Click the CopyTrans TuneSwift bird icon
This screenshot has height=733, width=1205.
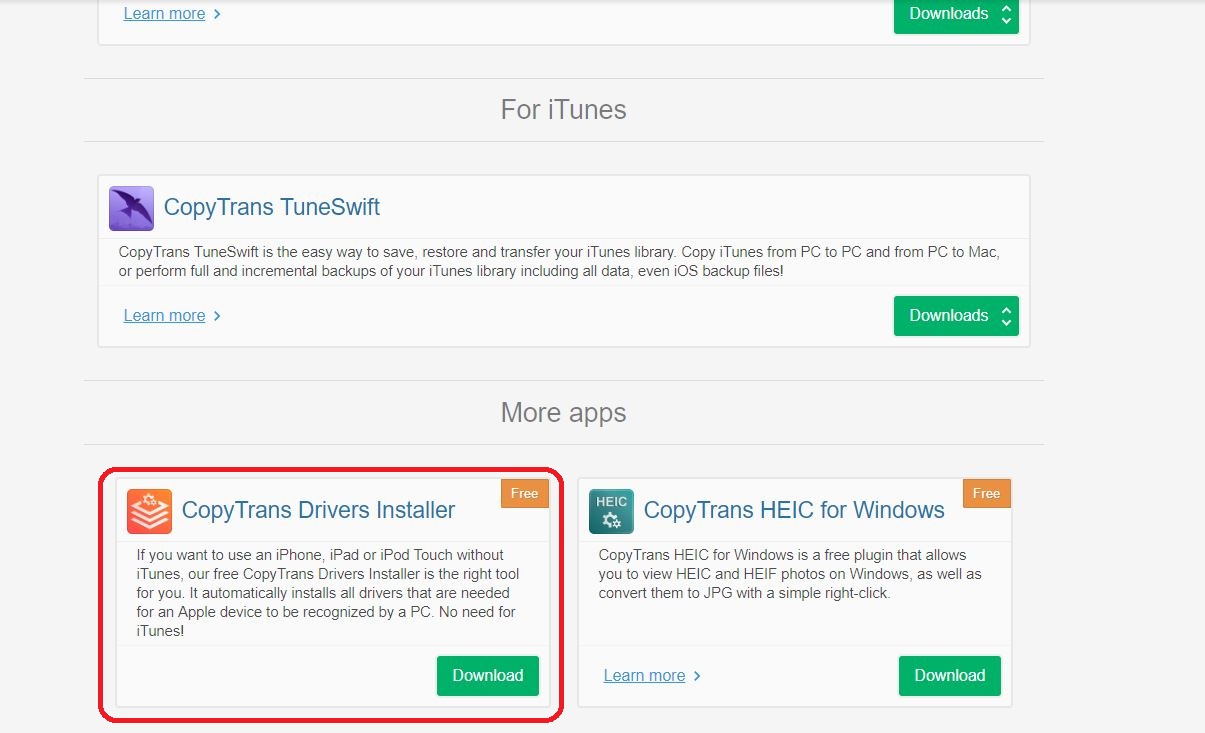[131, 208]
